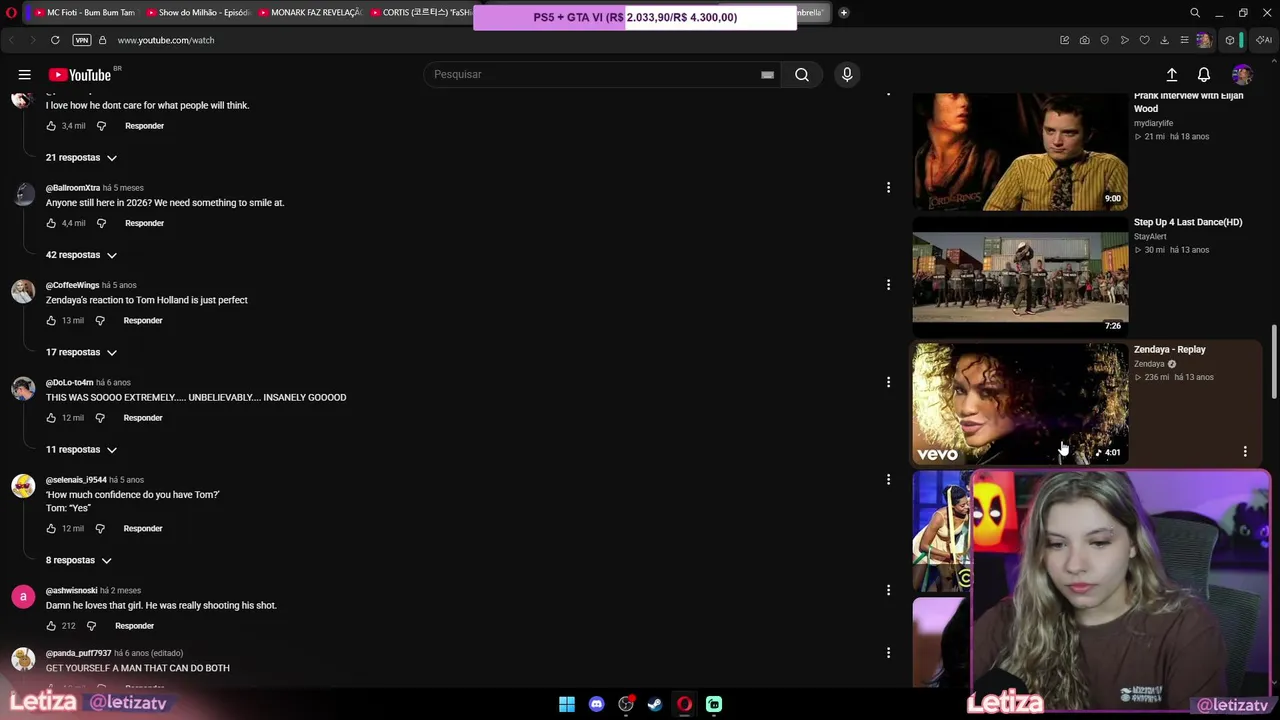Click Responder under @BallroomXtra comment
Viewport: 1280px width, 720px height.
click(144, 223)
